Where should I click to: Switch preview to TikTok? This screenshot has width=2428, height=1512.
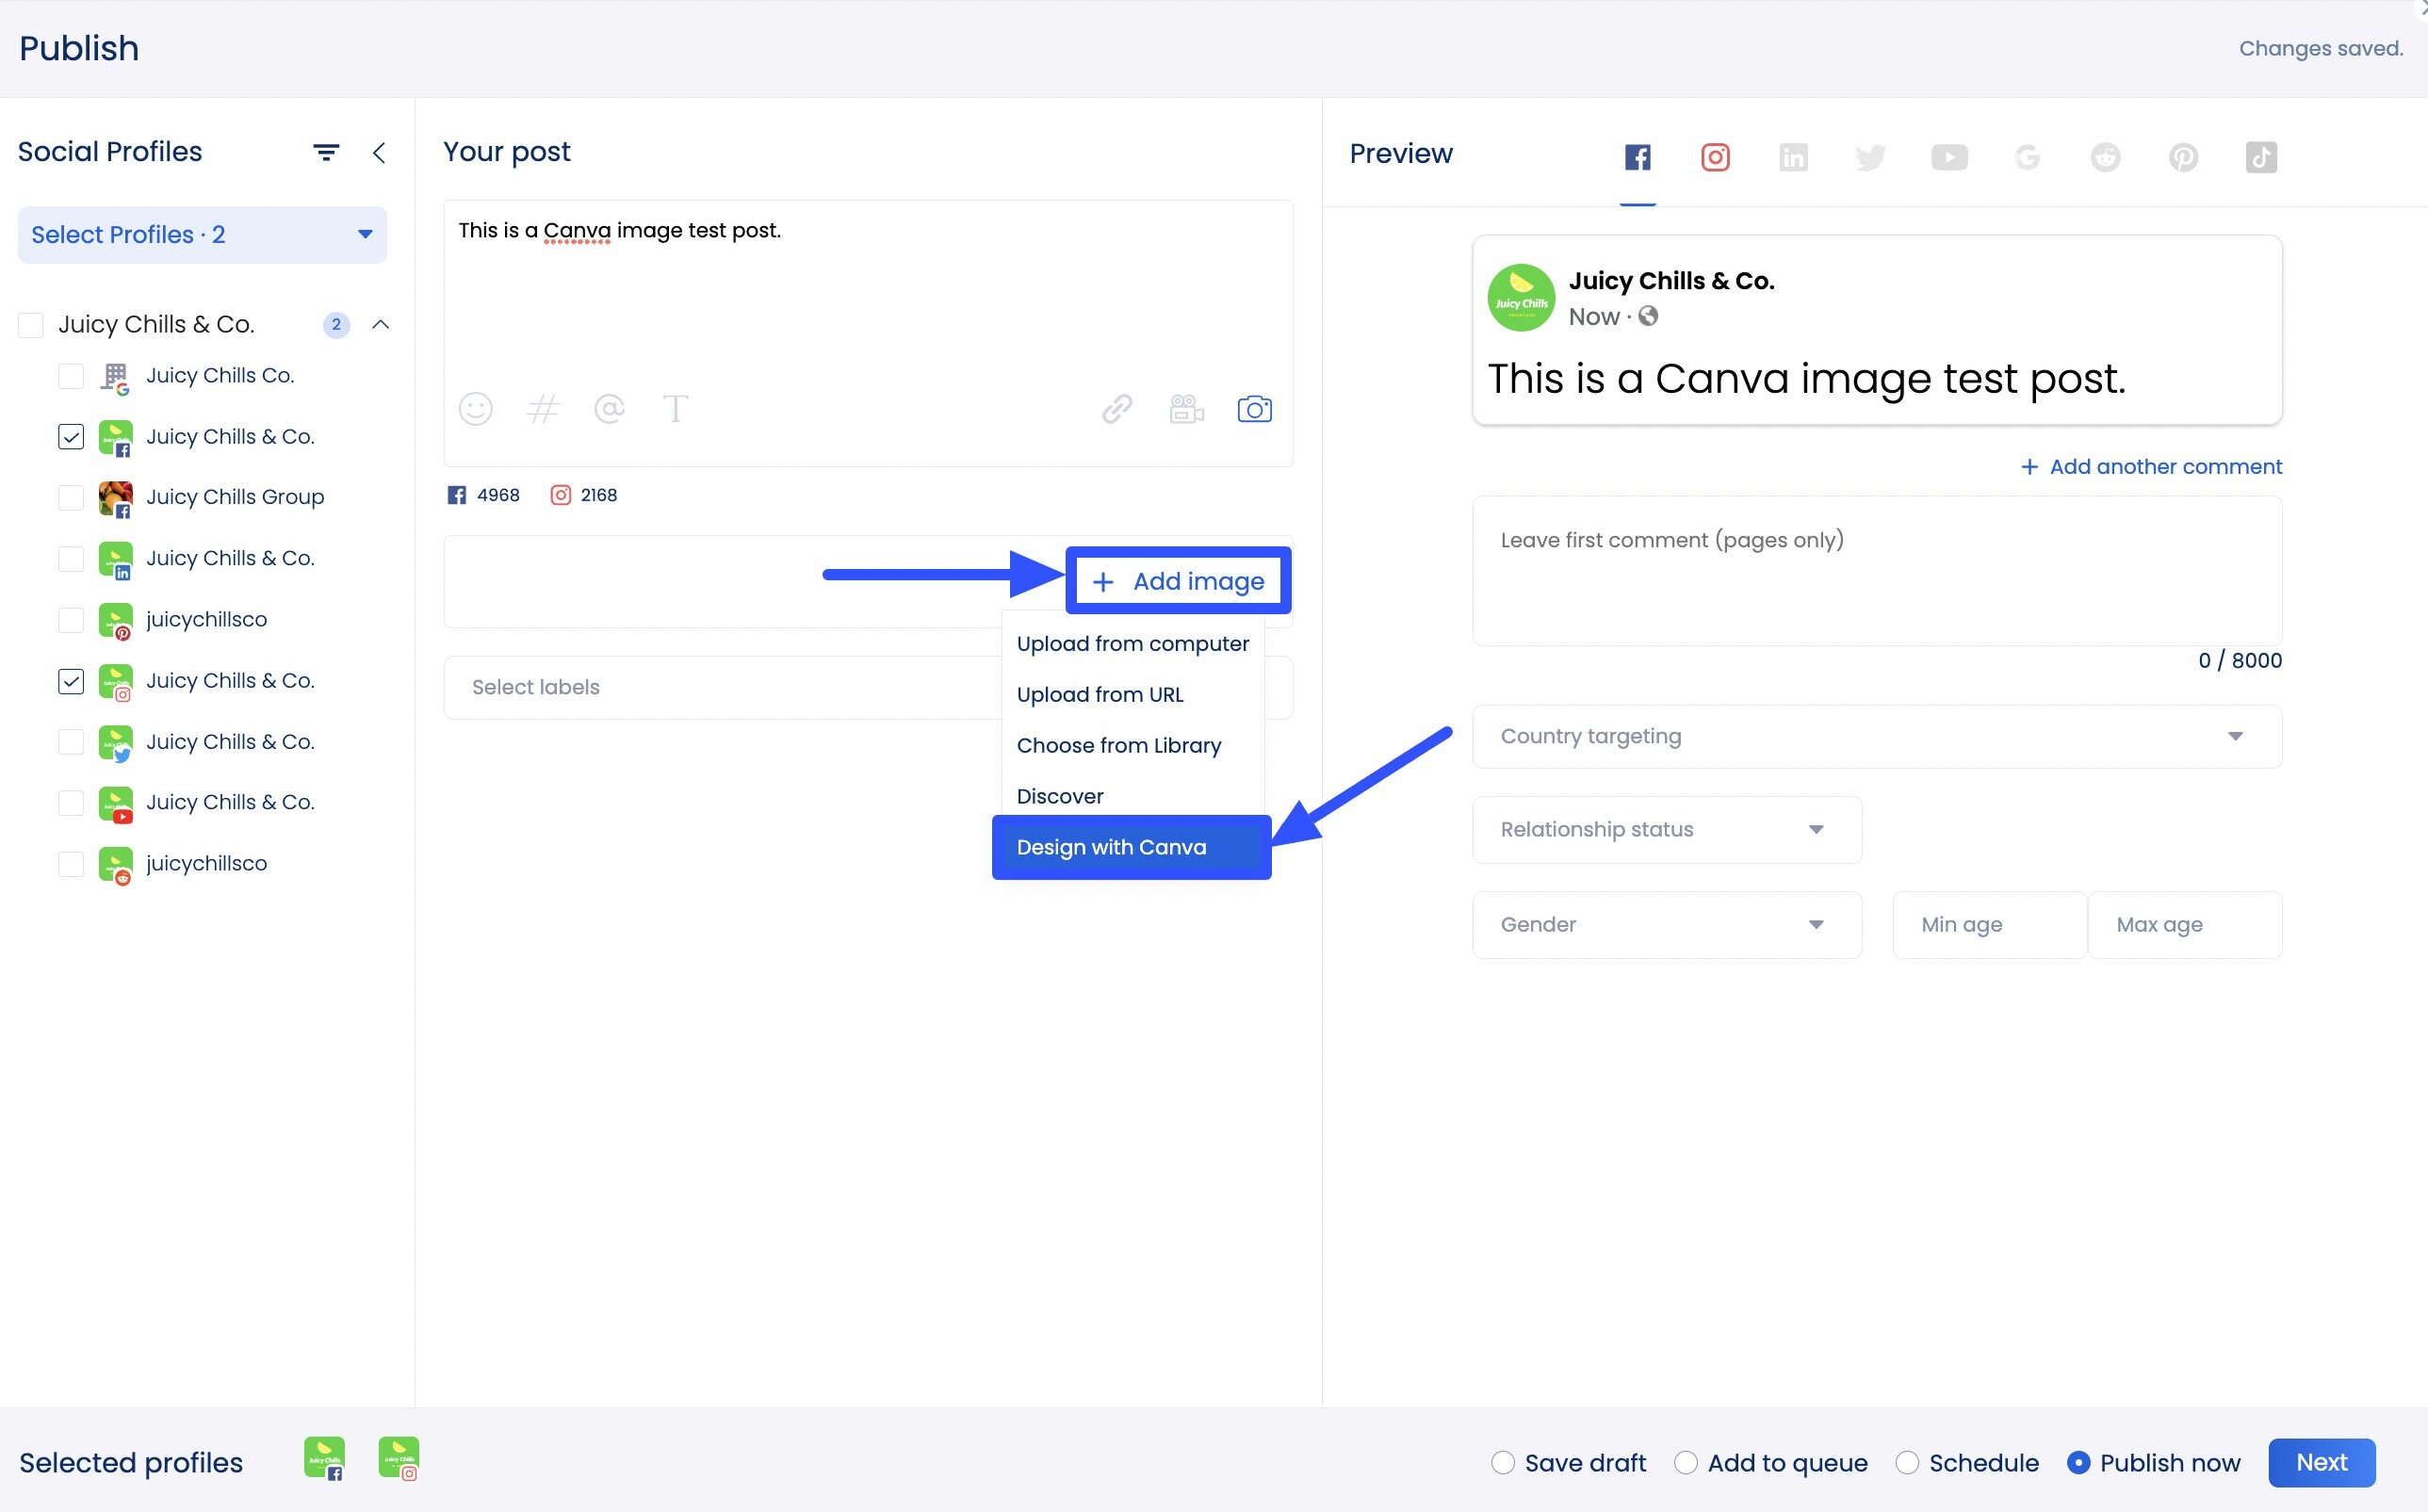click(x=2261, y=157)
